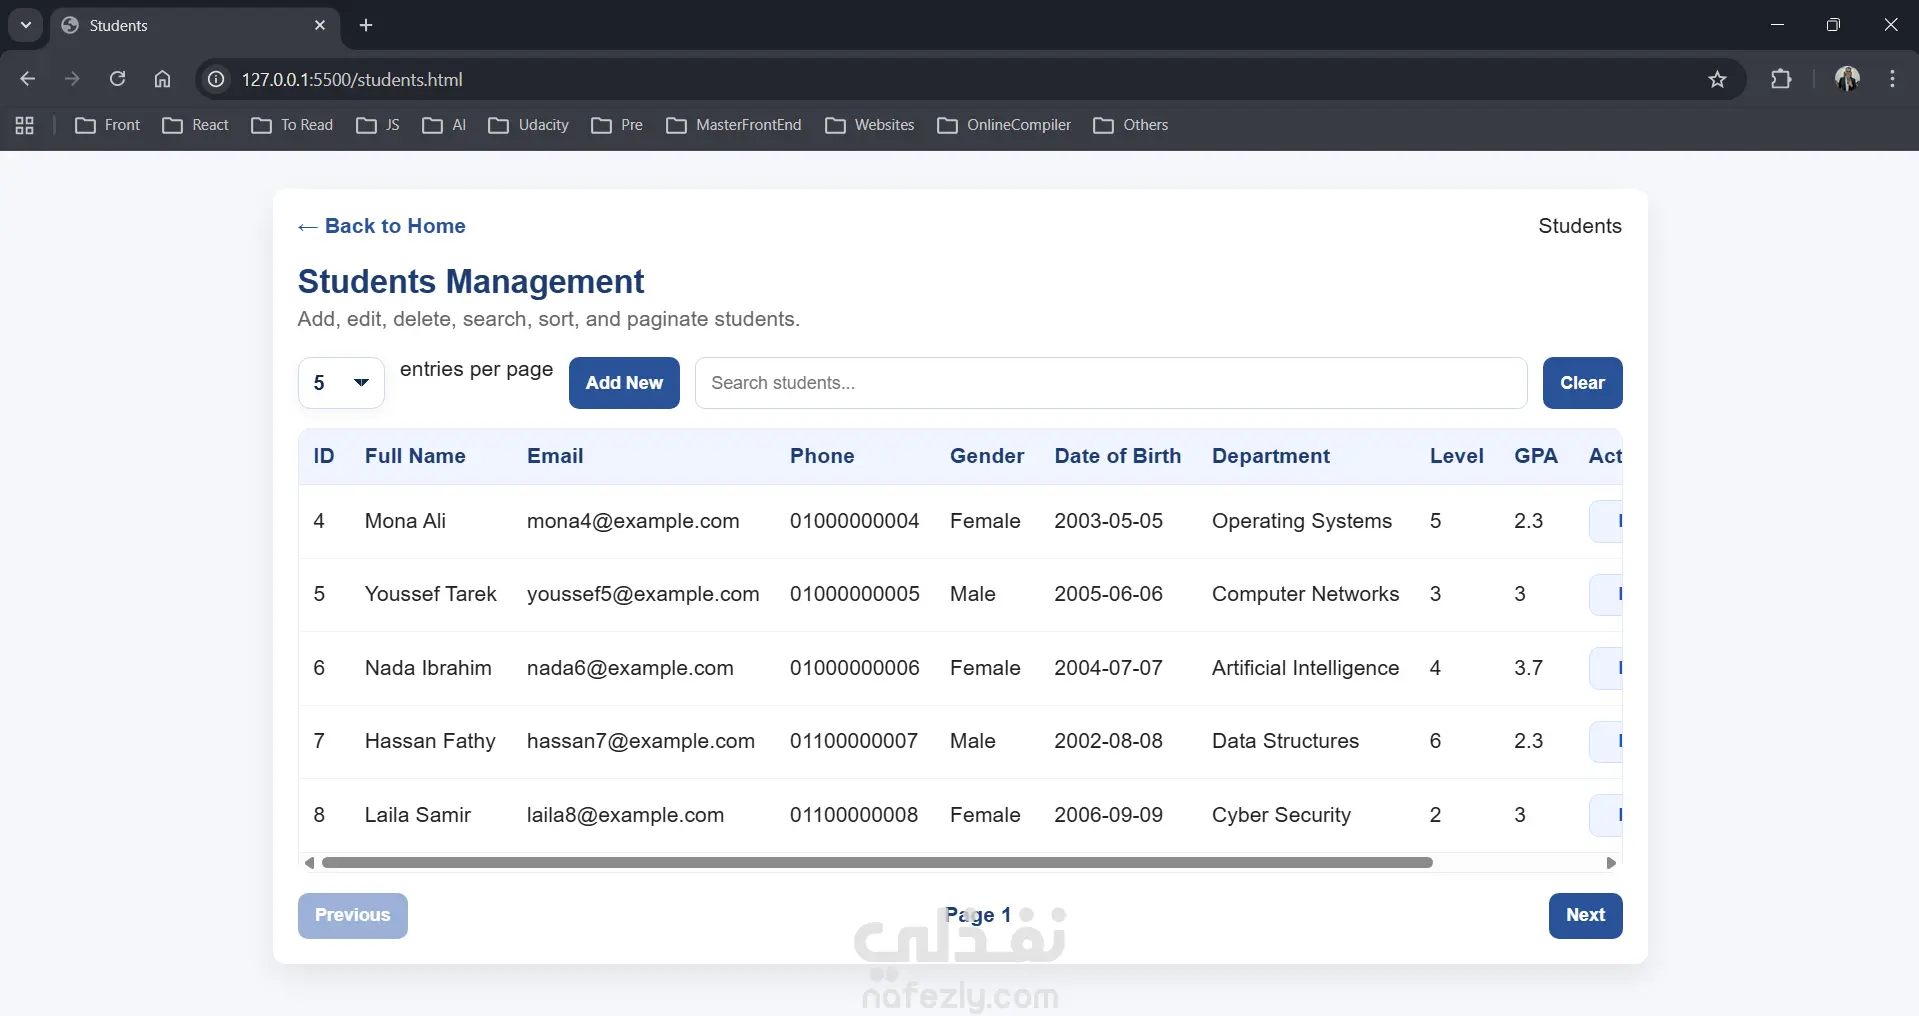Click the table's horizontal scrollbar
The height and width of the screenshot is (1016, 1919).
coord(876,862)
